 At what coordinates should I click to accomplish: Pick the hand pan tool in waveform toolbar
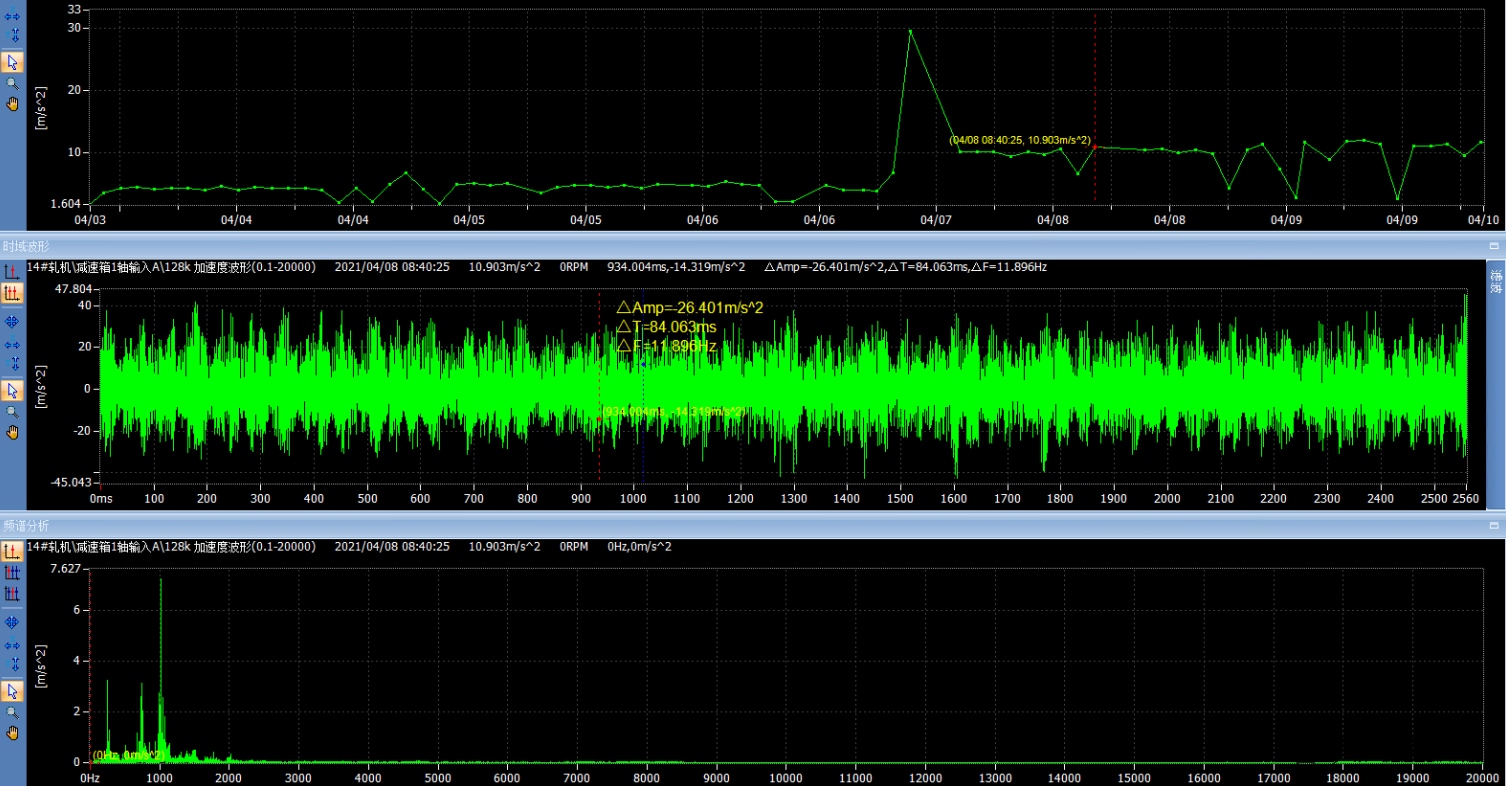coord(13,432)
